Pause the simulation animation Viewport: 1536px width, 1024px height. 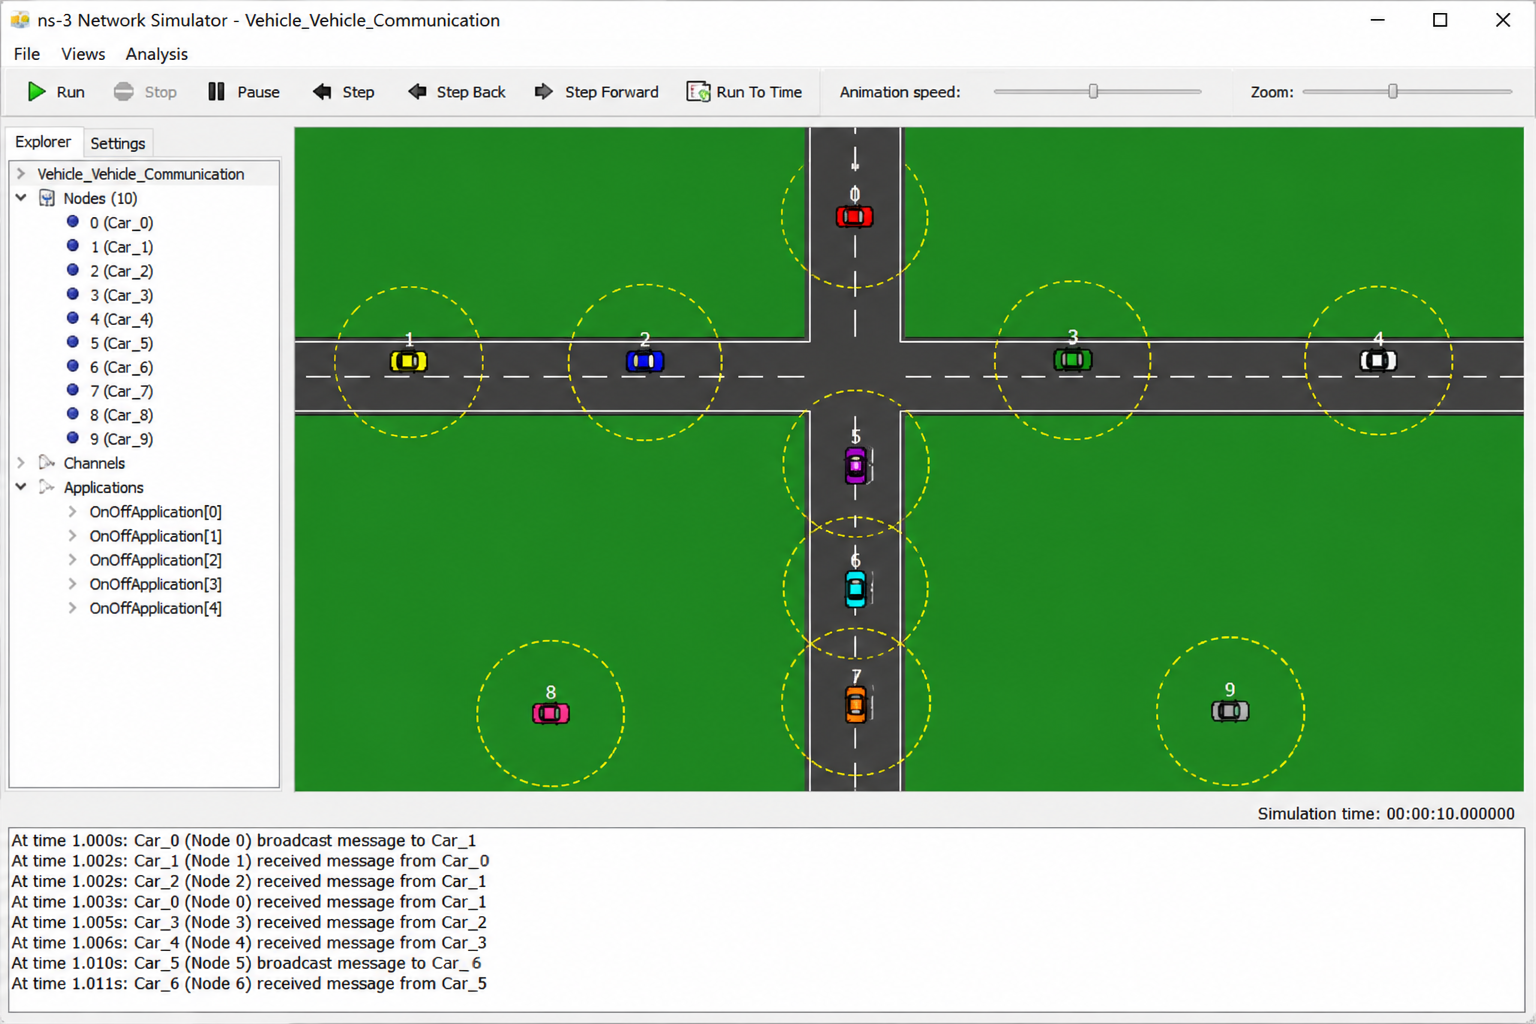click(244, 92)
